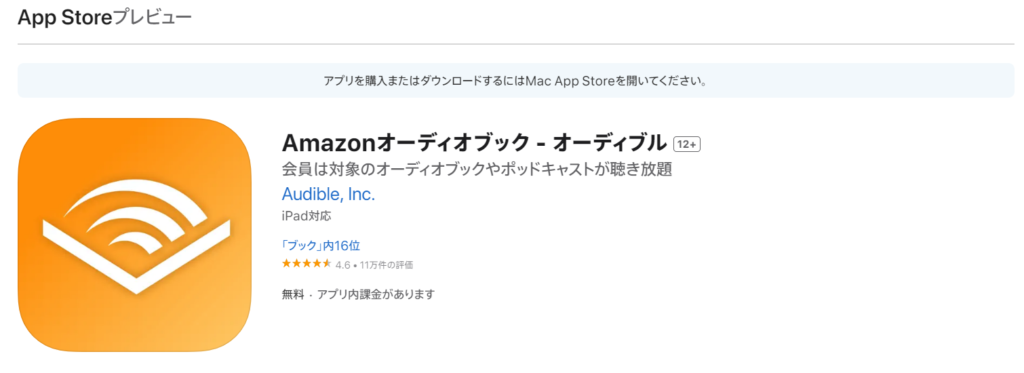Click the 11万件の評価 review count
The width and height of the screenshot is (1024, 373).
386,265
